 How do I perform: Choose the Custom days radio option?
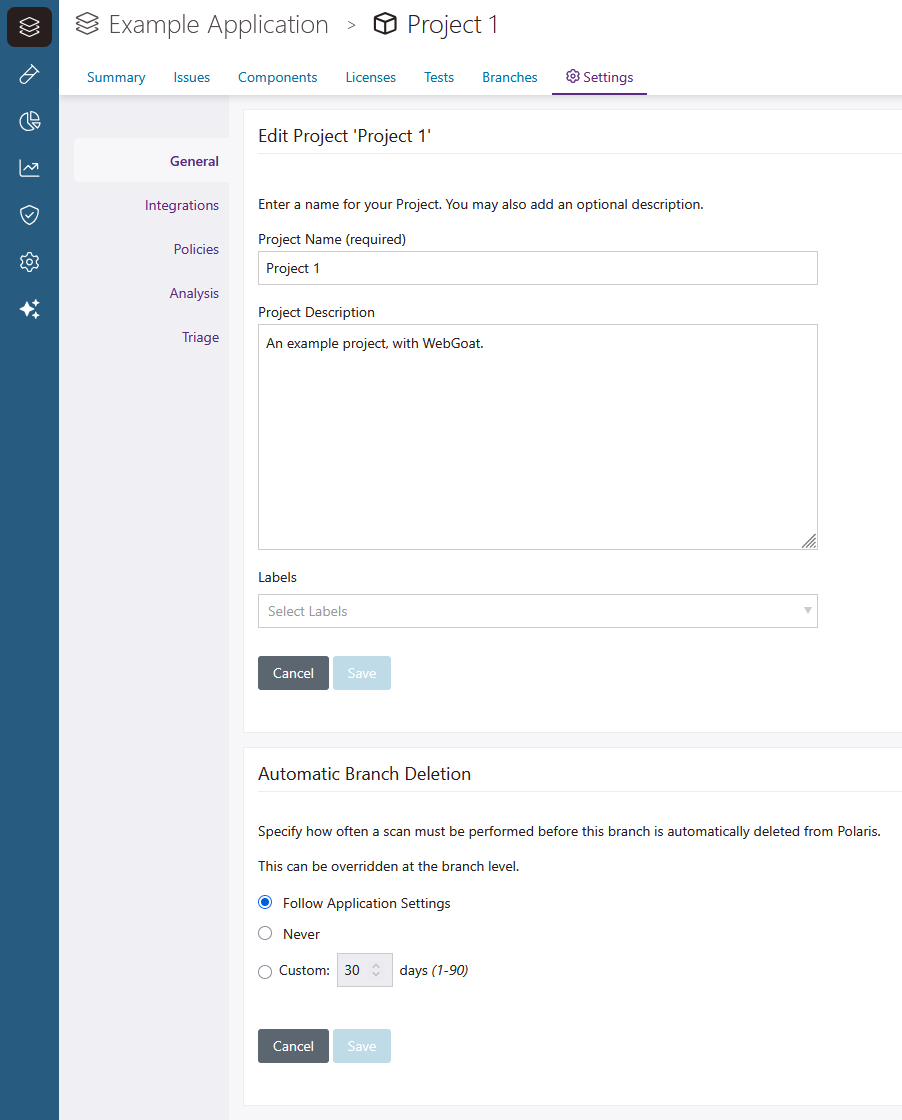click(265, 971)
